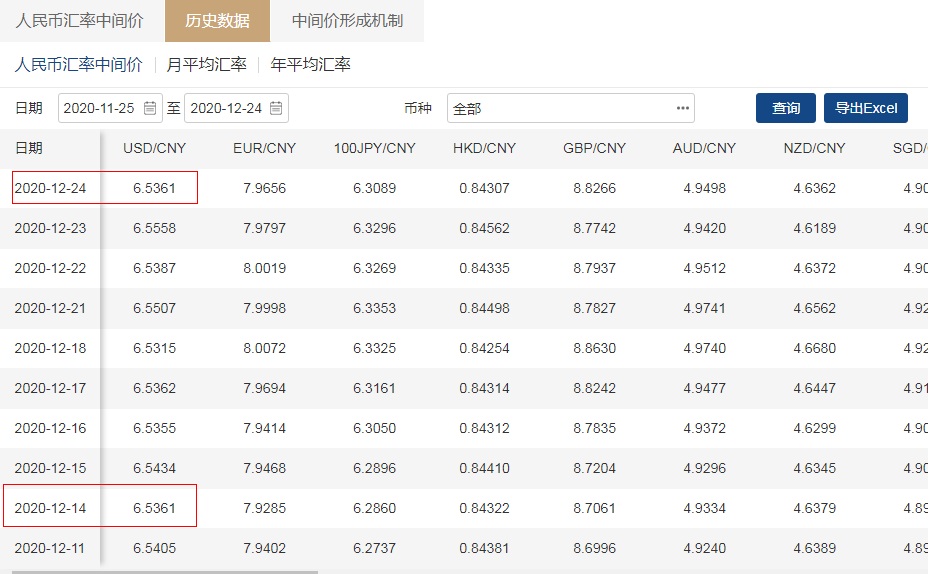The width and height of the screenshot is (934, 574).
Task: Focus start date field 2020-11-25
Action: click(110, 108)
